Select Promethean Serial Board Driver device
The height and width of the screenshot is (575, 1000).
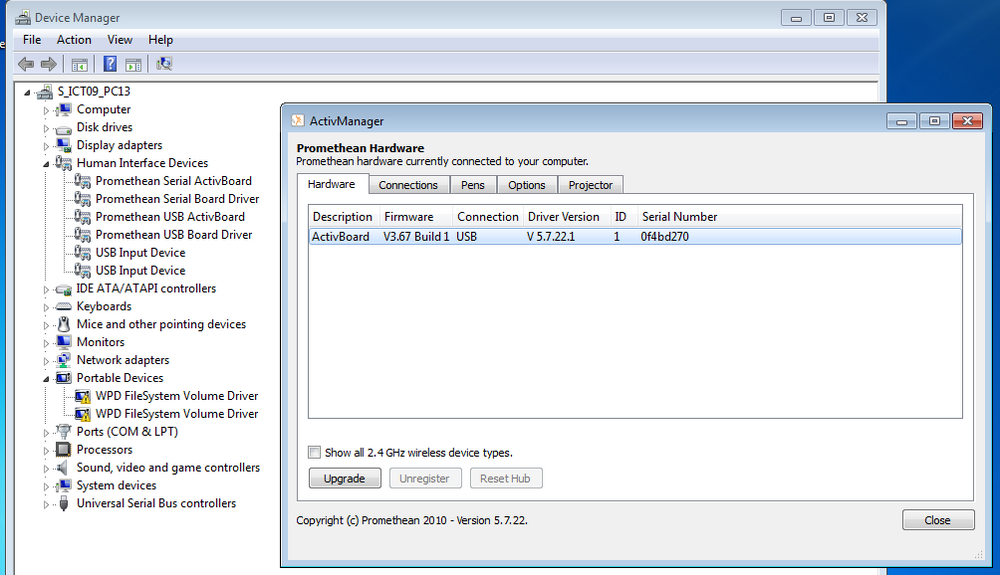tap(177, 199)
